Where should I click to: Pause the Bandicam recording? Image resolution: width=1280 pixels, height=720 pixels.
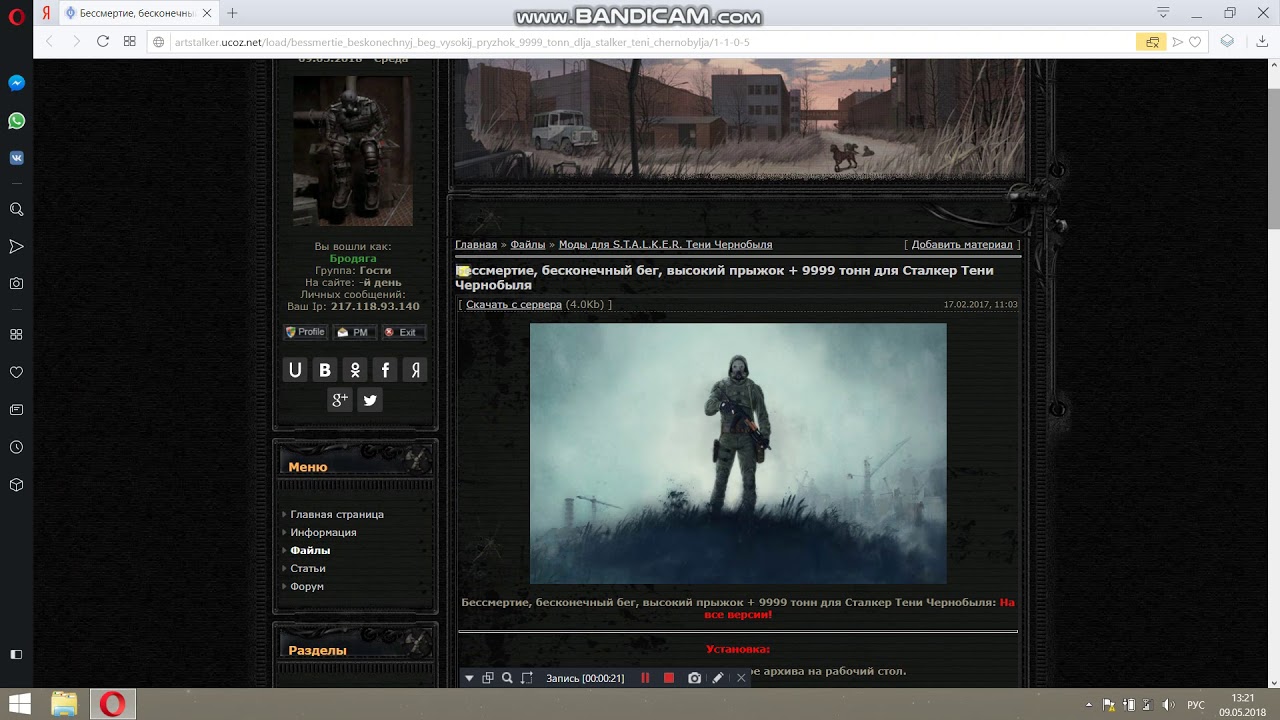point(645,678)
